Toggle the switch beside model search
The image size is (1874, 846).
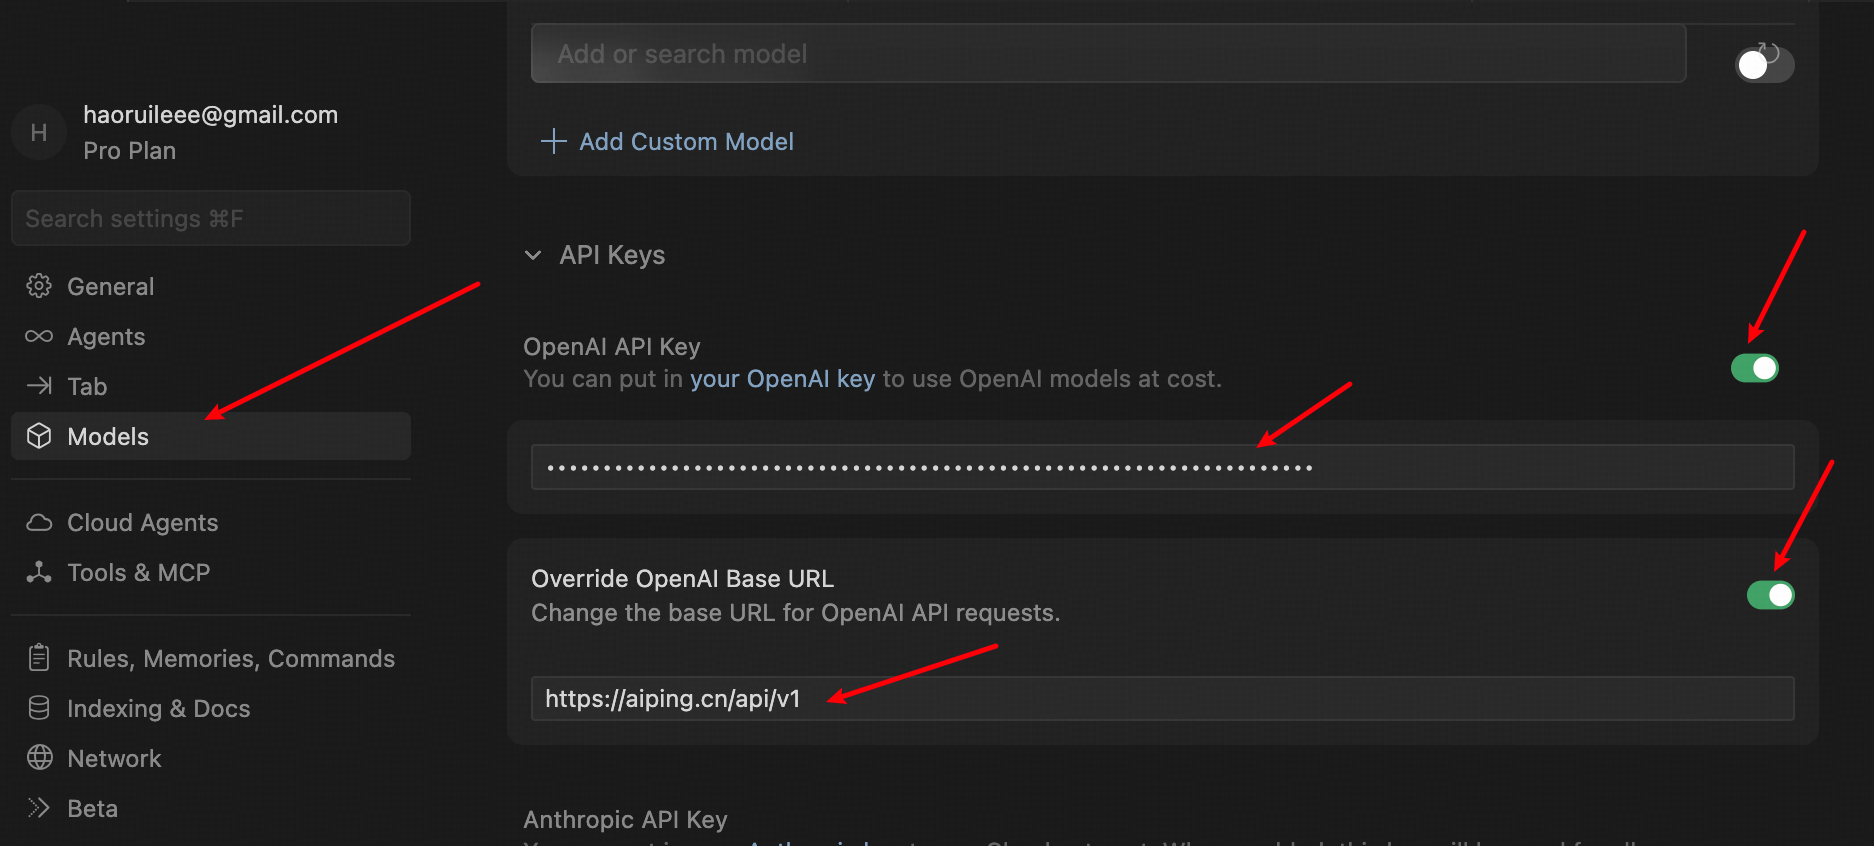point(1763,65)
